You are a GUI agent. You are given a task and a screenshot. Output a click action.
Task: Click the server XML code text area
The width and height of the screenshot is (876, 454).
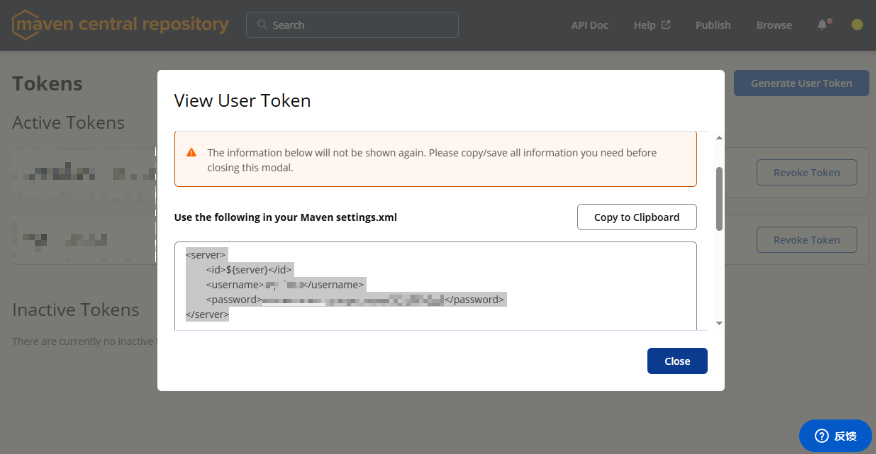point(435,286)
